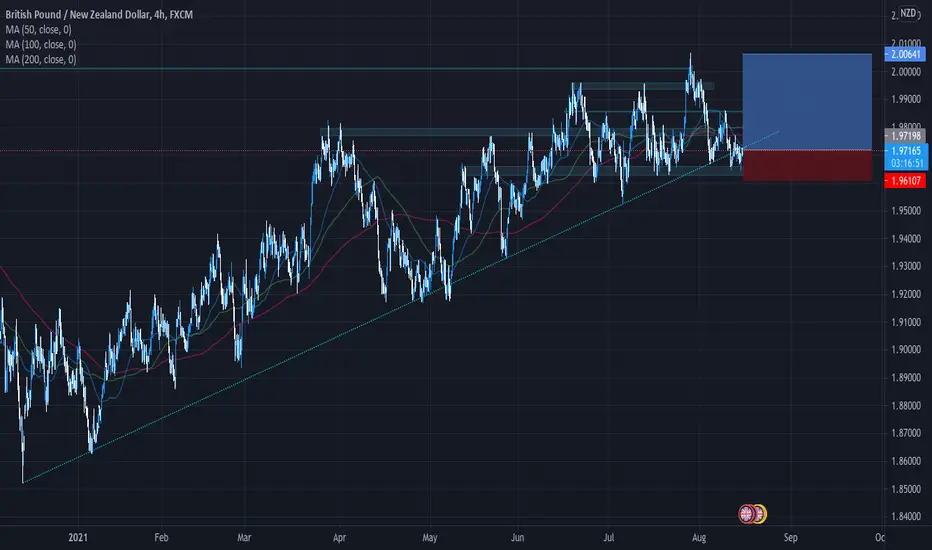Click the Feb label on time axis
Image resolution: width=932 pixels, height=550 pixels.
161,538
